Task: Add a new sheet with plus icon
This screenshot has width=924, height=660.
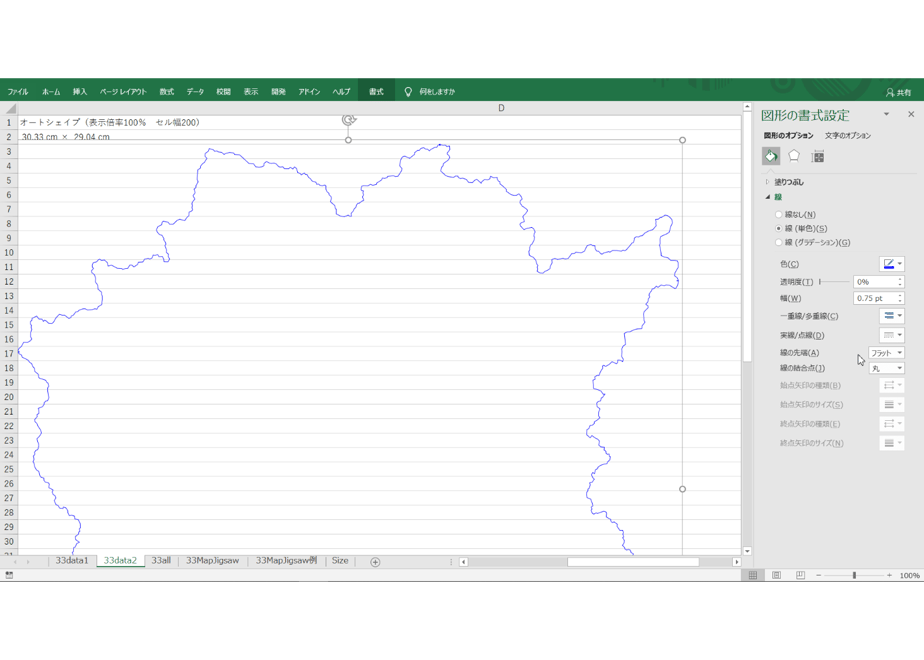Action: pos(375,562)
